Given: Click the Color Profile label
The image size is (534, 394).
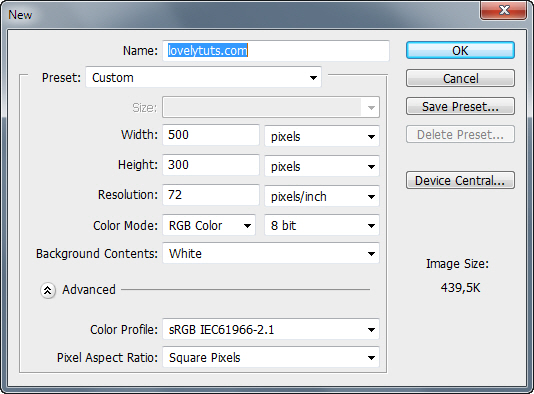Looking at the screenshot, I should point(124,330).
